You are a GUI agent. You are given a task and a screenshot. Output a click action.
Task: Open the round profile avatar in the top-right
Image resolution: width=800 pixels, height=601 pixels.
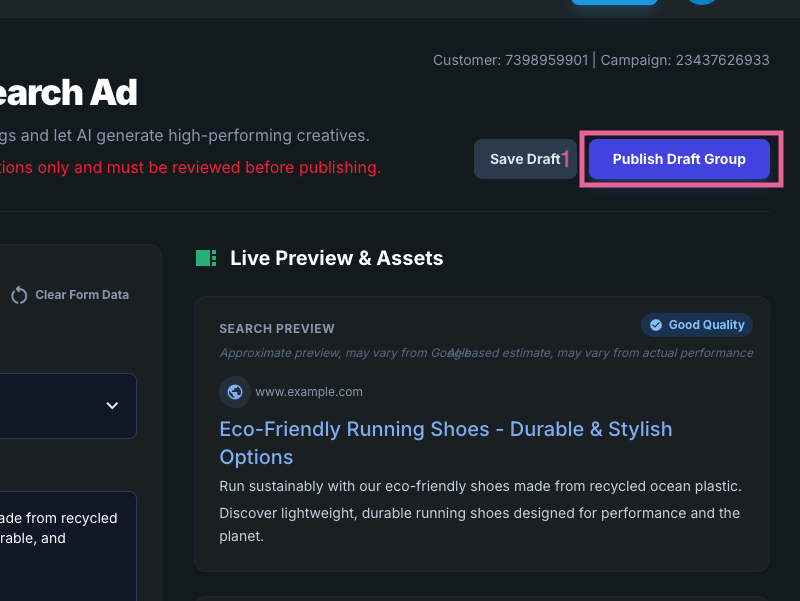point(701,2)
